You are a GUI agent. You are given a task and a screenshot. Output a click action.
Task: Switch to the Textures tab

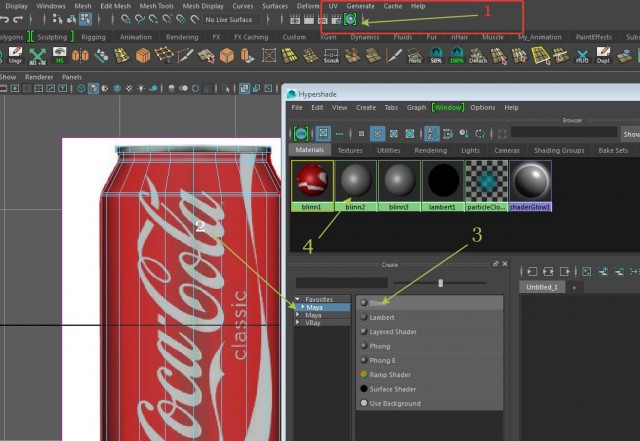tap(350, 151)
